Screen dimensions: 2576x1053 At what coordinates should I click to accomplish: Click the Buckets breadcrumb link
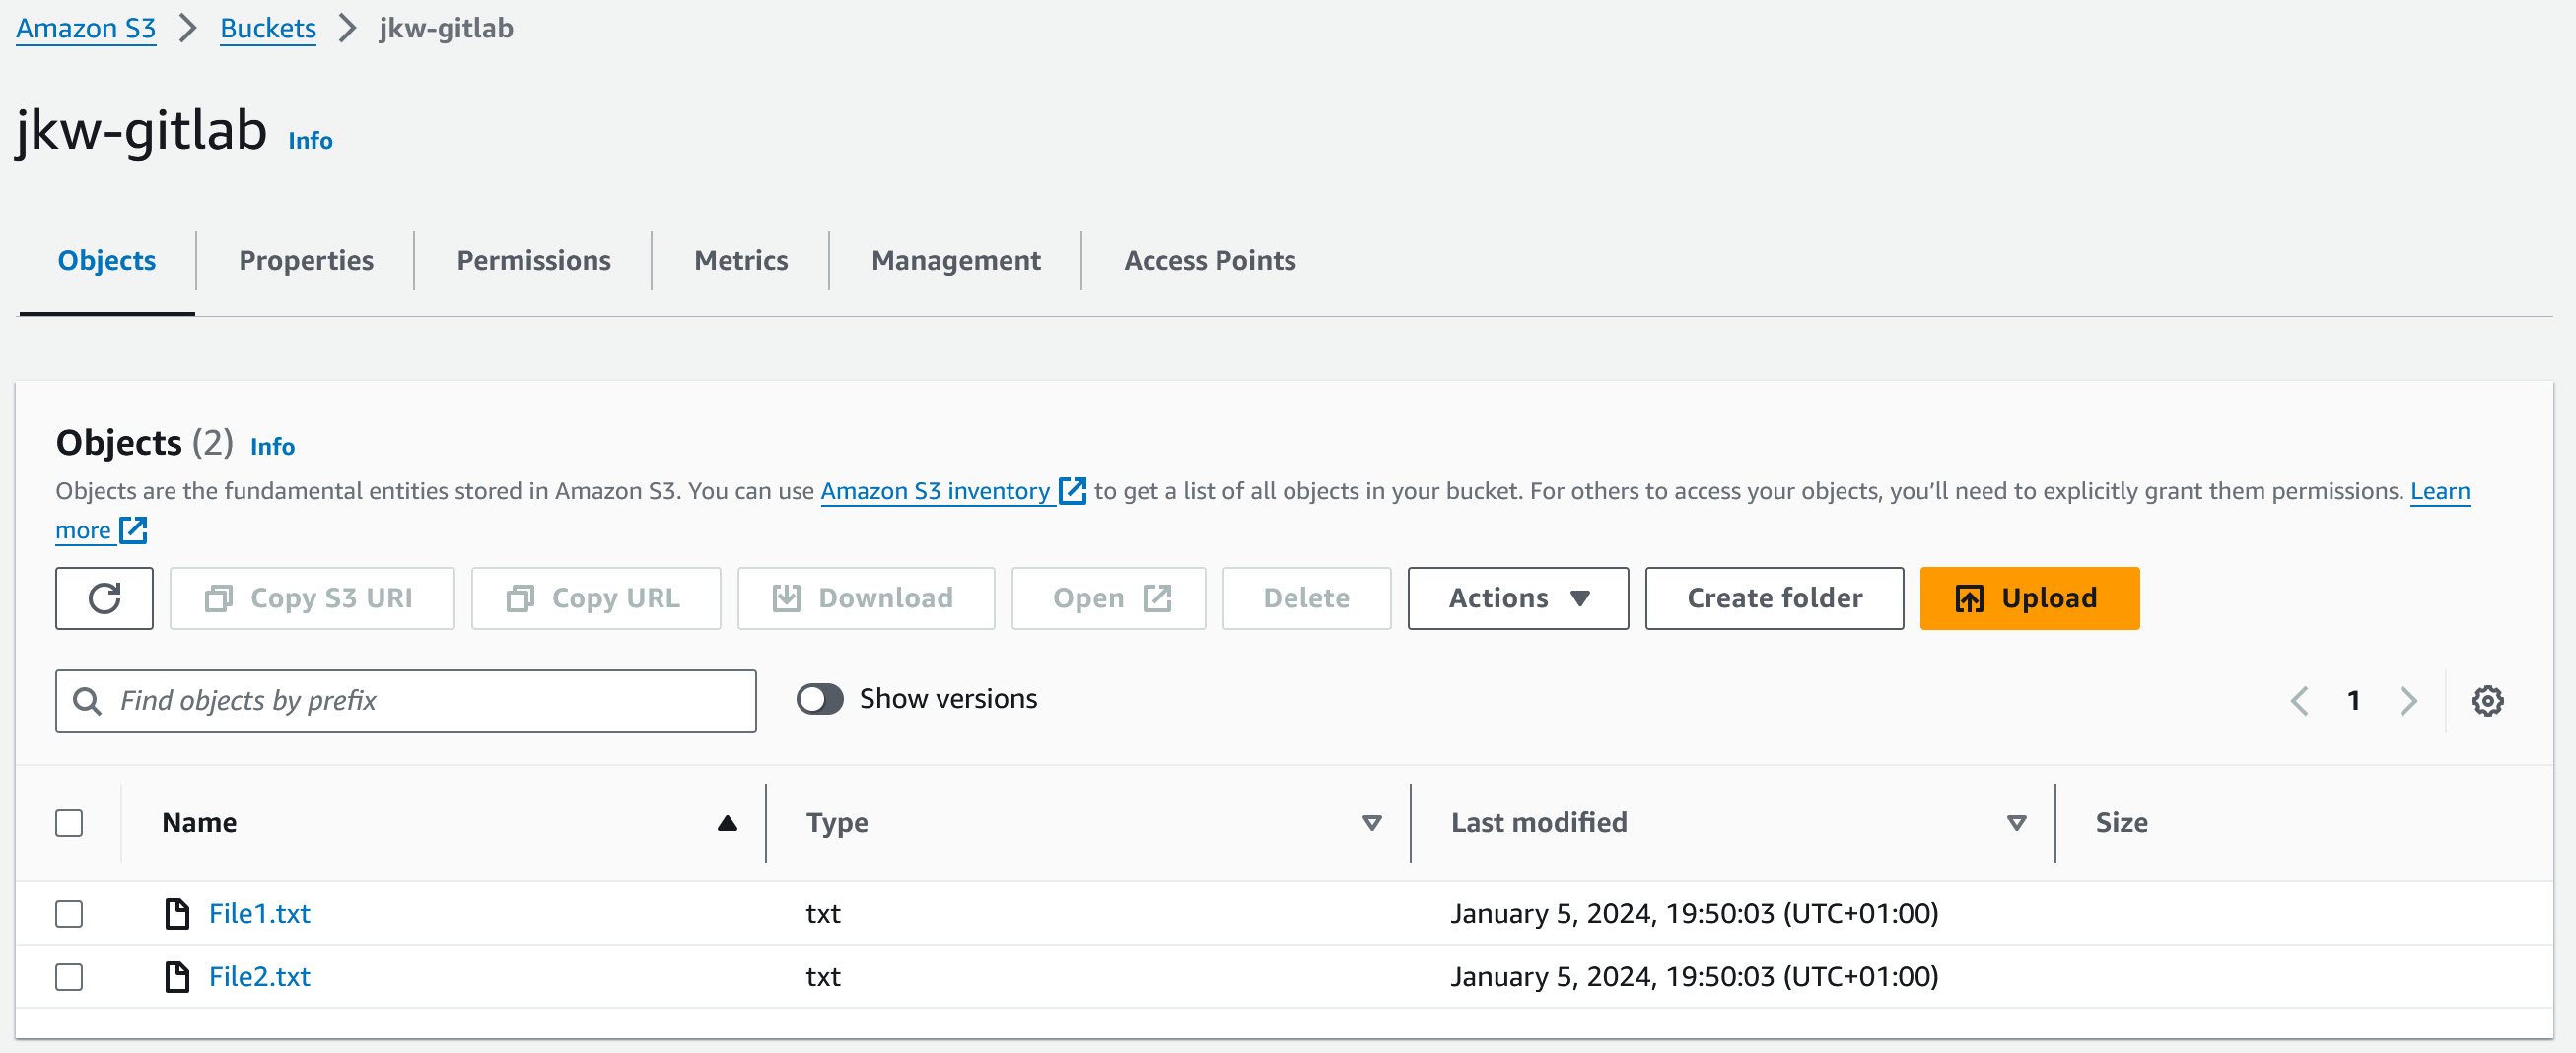[x=267, y=28]
